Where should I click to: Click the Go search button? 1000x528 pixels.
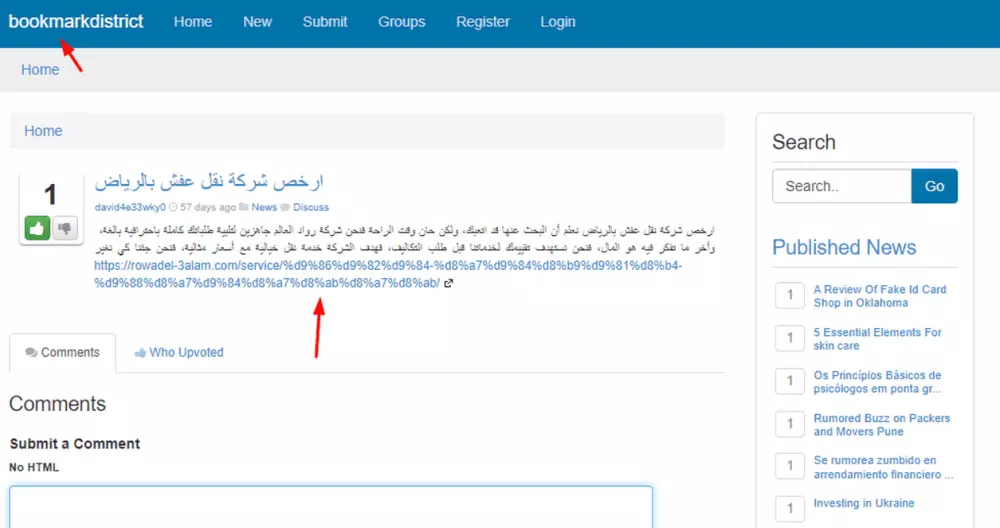point(934,186)
